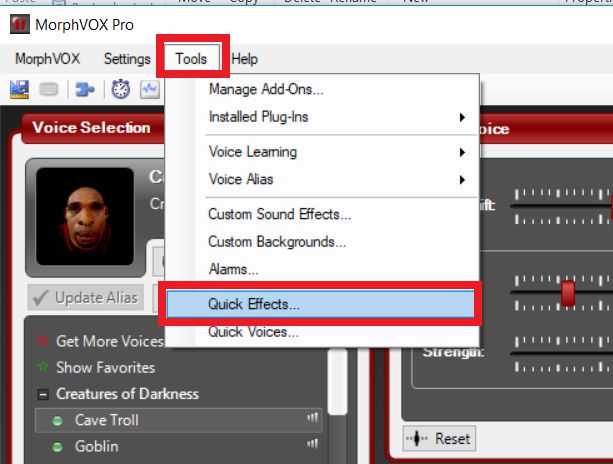This screenshot has width=613, height=464.
Task: Collapse the Creatures of Darkness group
Action: click(43, 394)
